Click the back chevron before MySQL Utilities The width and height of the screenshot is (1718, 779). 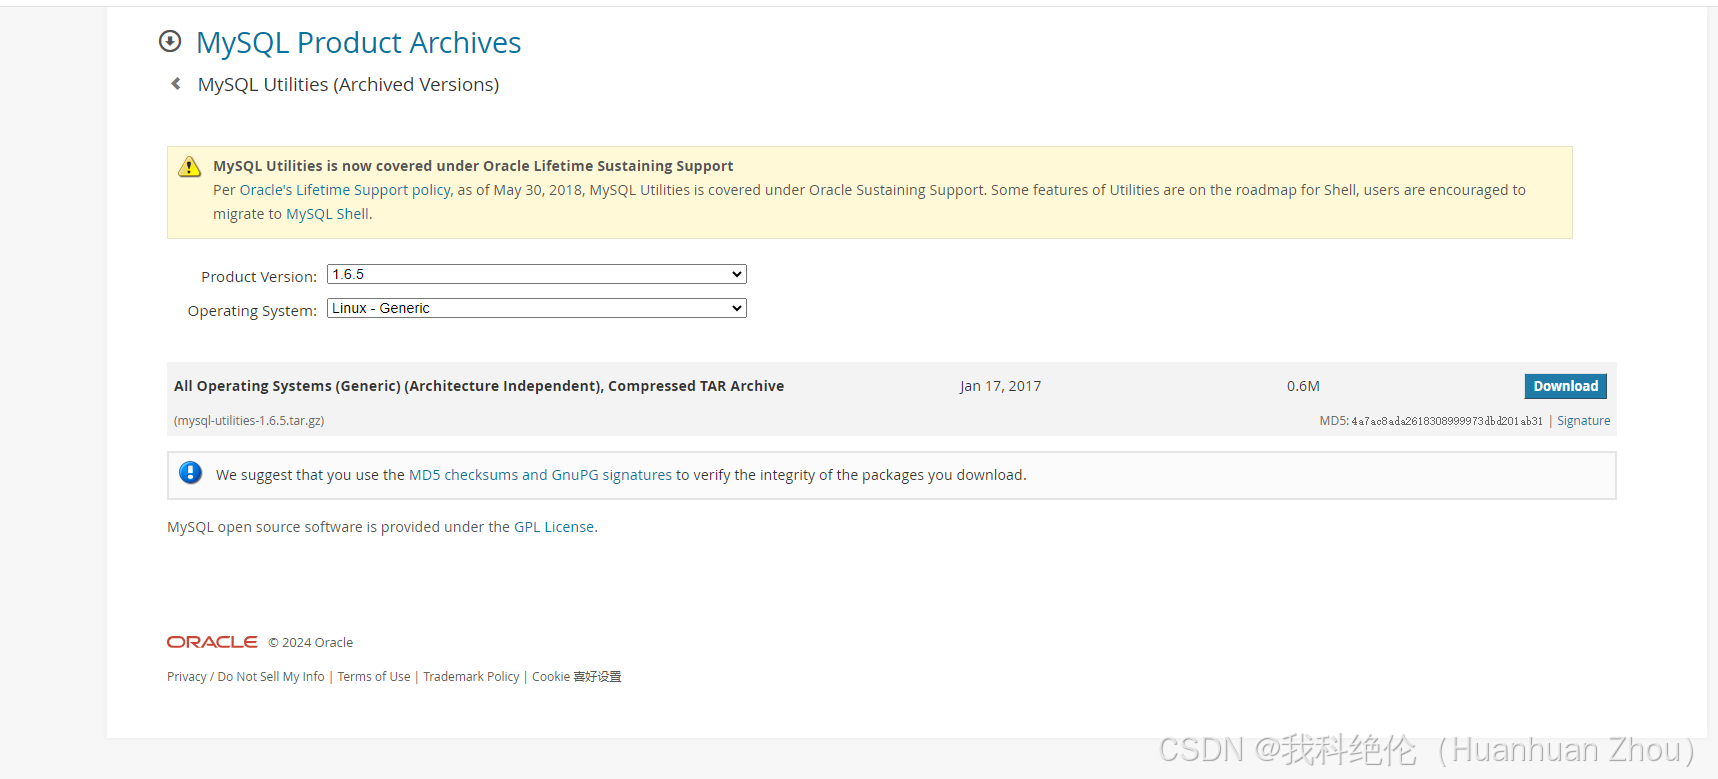[176, 84]
